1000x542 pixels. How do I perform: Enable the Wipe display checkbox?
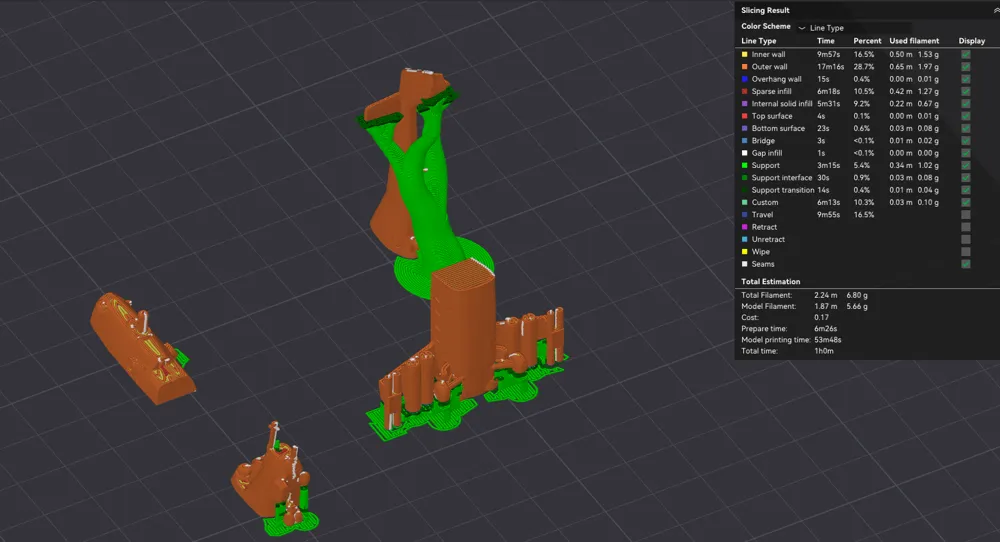pos(966,252)
